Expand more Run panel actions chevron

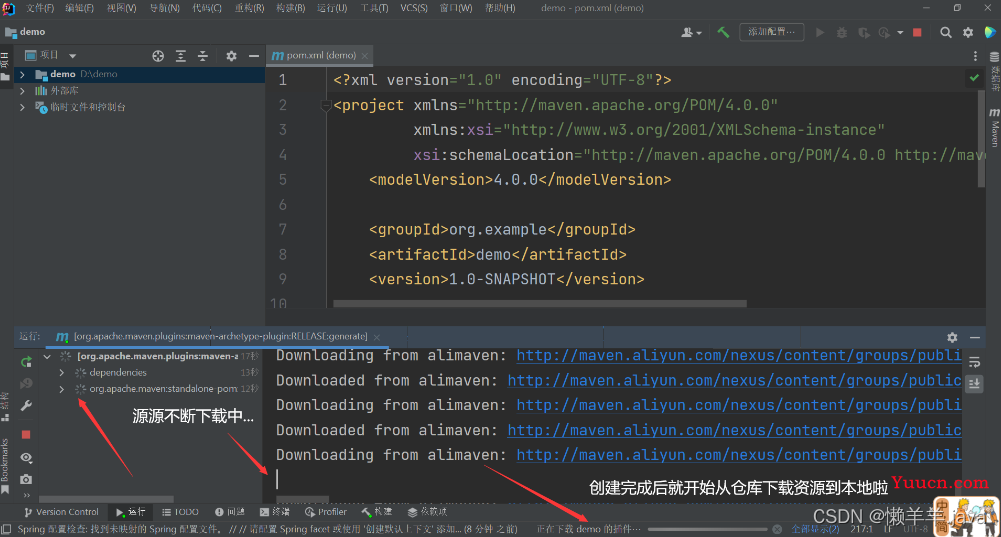coord(26,495)
